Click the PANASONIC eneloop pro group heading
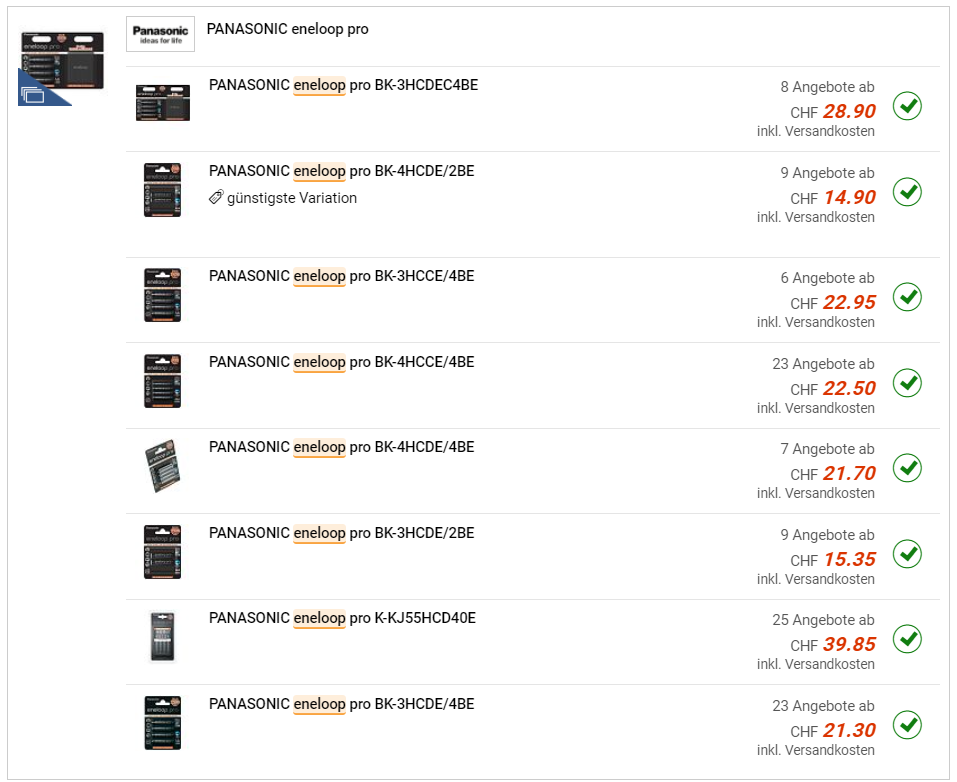 pyautogui.click(x=287, y=29)
